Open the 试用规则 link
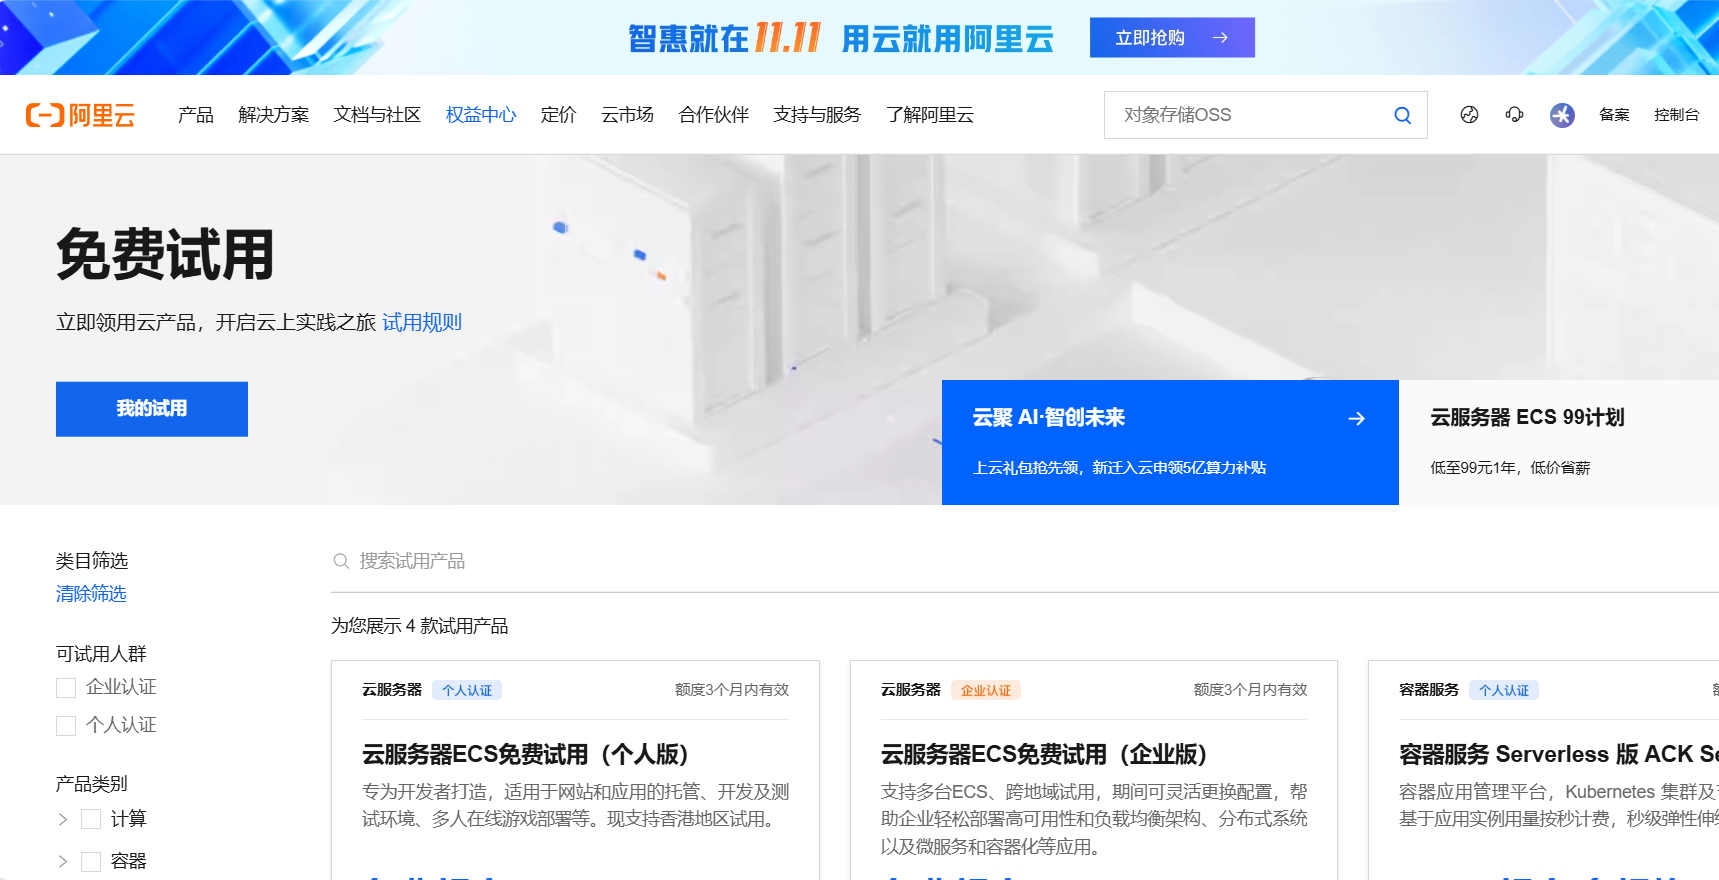 coord(422,322)
